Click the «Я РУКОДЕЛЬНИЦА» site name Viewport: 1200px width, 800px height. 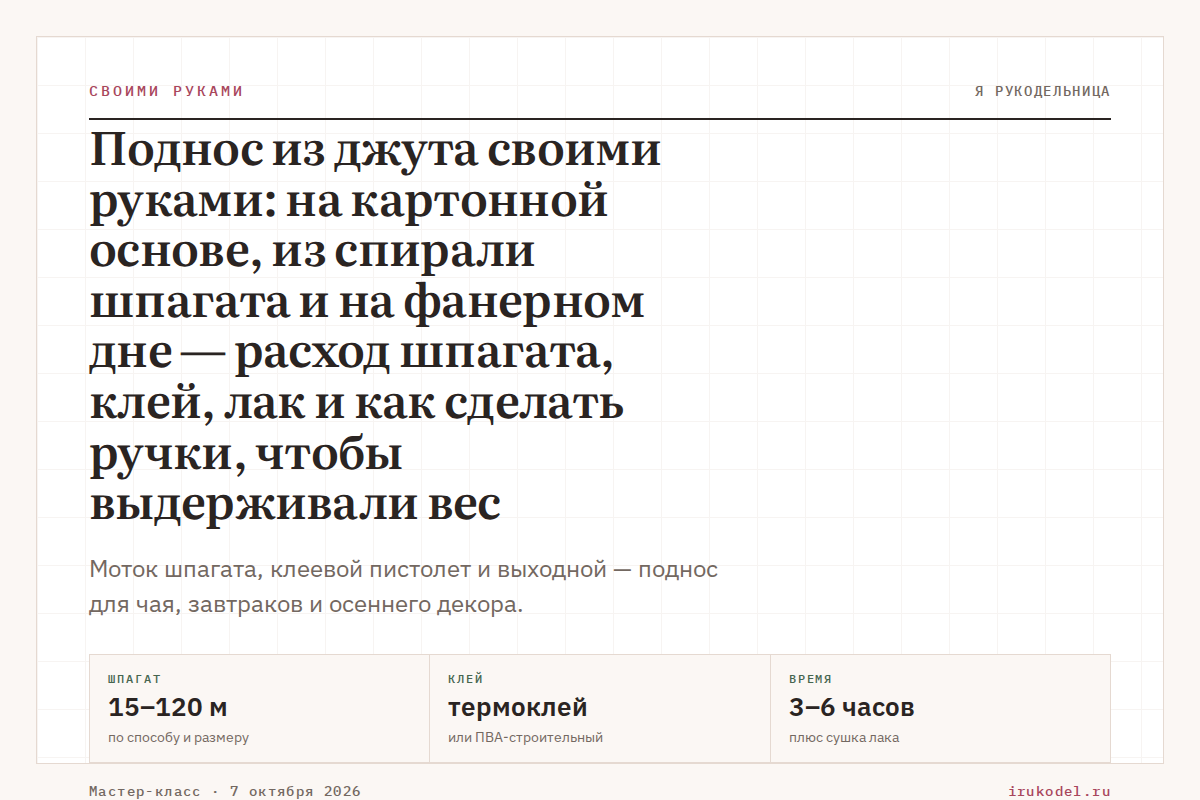click(x=1042, y=91)
